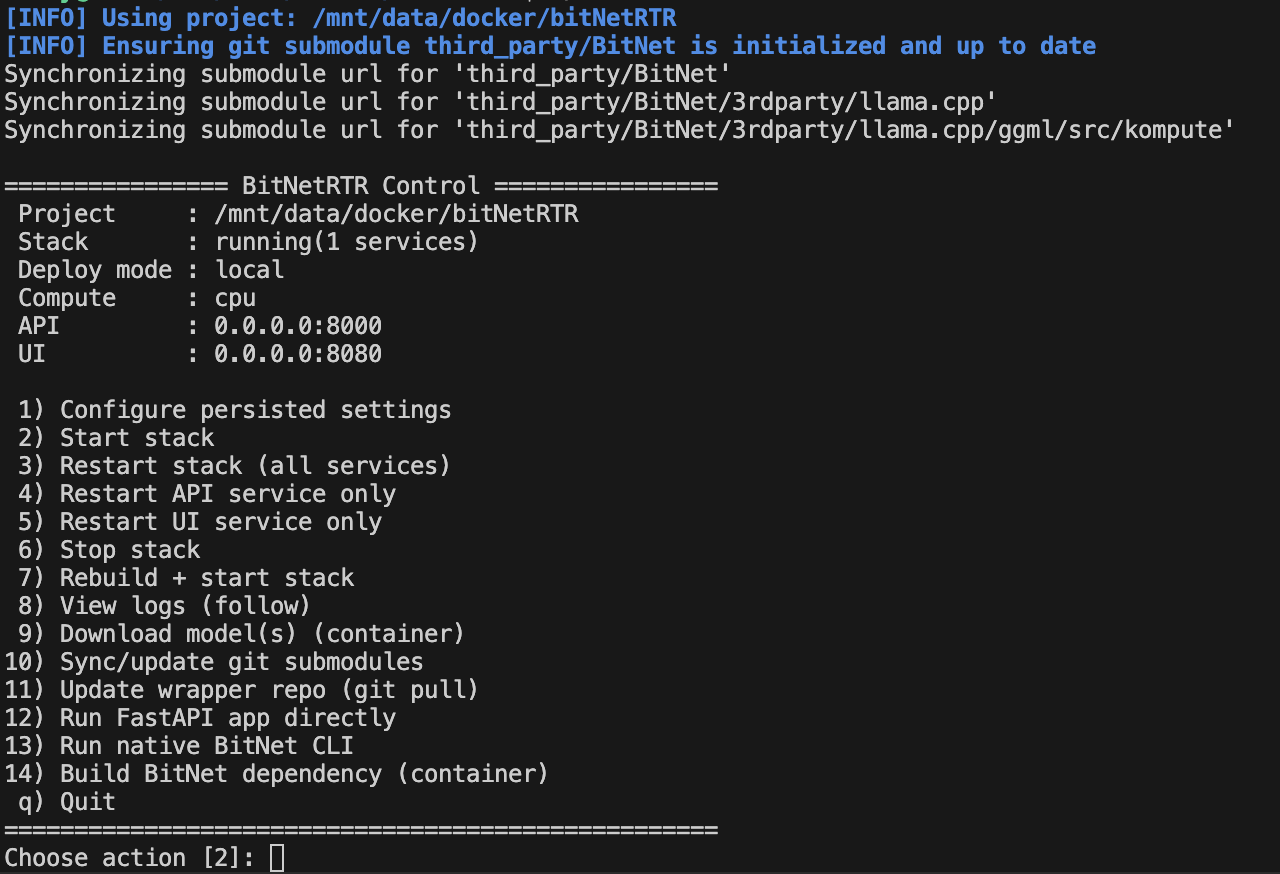Click 'Rebuild + start stack' option
This screenshot has height=874, width=1280.
pyautogui.click(x=207, y=578)
